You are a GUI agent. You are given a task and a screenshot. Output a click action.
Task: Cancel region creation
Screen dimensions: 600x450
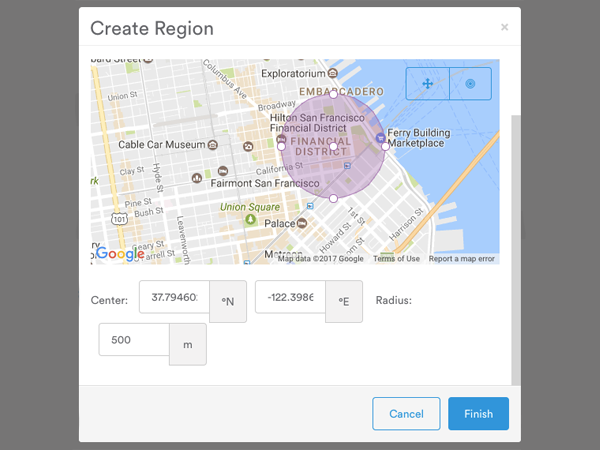click(x=406, y=414)
